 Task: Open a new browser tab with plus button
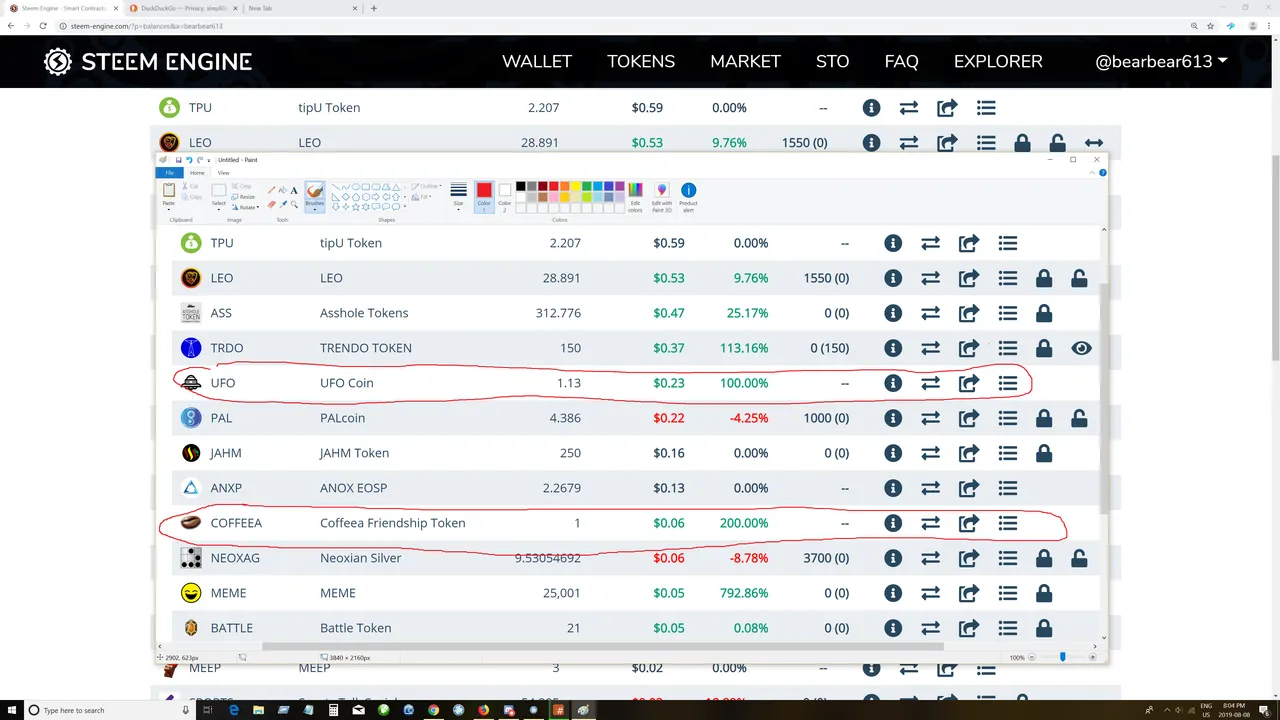click(x=374, y=8)
